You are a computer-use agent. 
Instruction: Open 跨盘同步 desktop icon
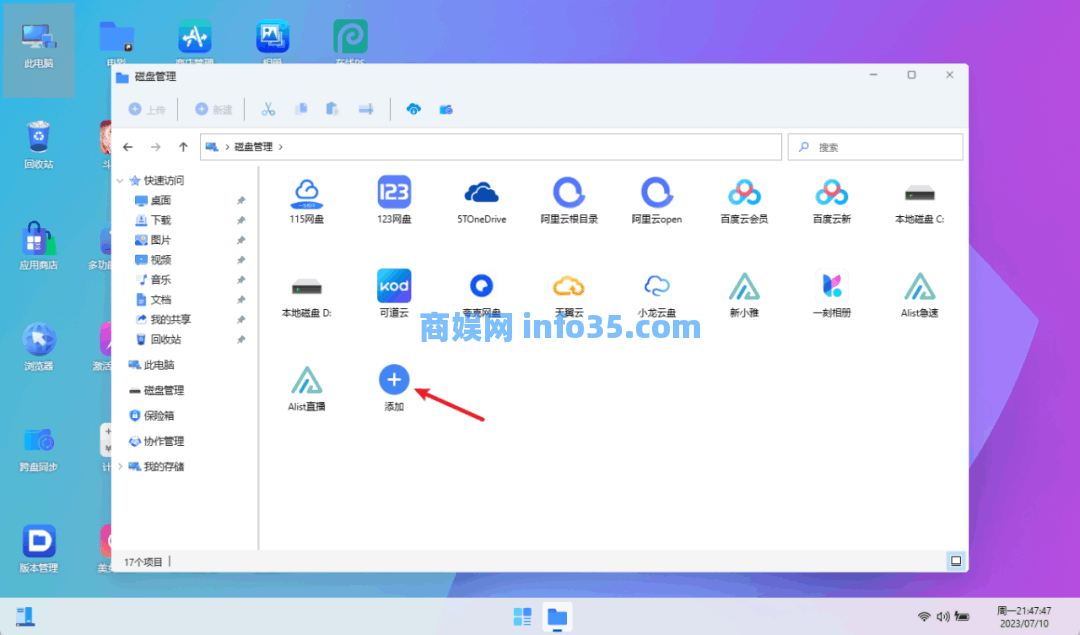pos(39,448)
